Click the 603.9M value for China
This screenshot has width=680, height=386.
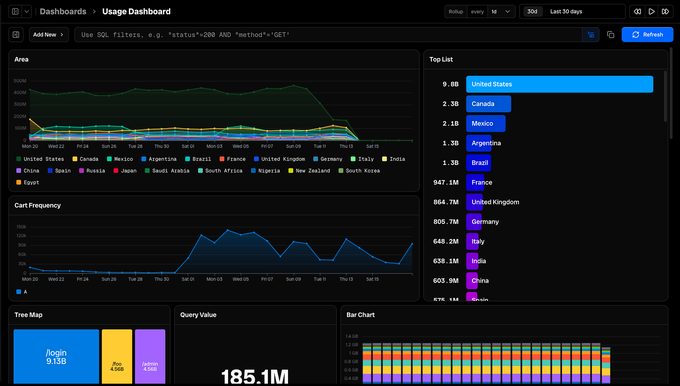pos(446,281)
